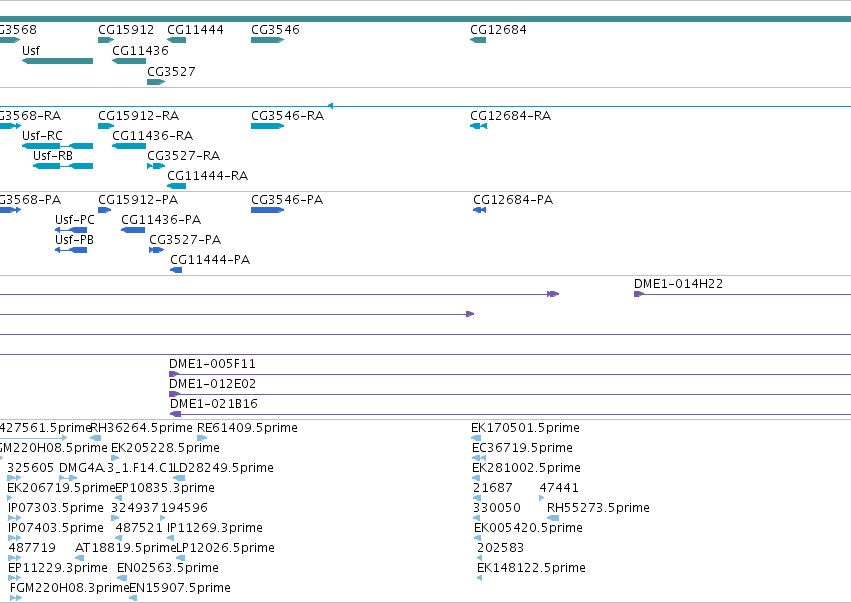Click the LD28249.5prime EST label
This screenshot has width=851, height=603.
(223, 468)
